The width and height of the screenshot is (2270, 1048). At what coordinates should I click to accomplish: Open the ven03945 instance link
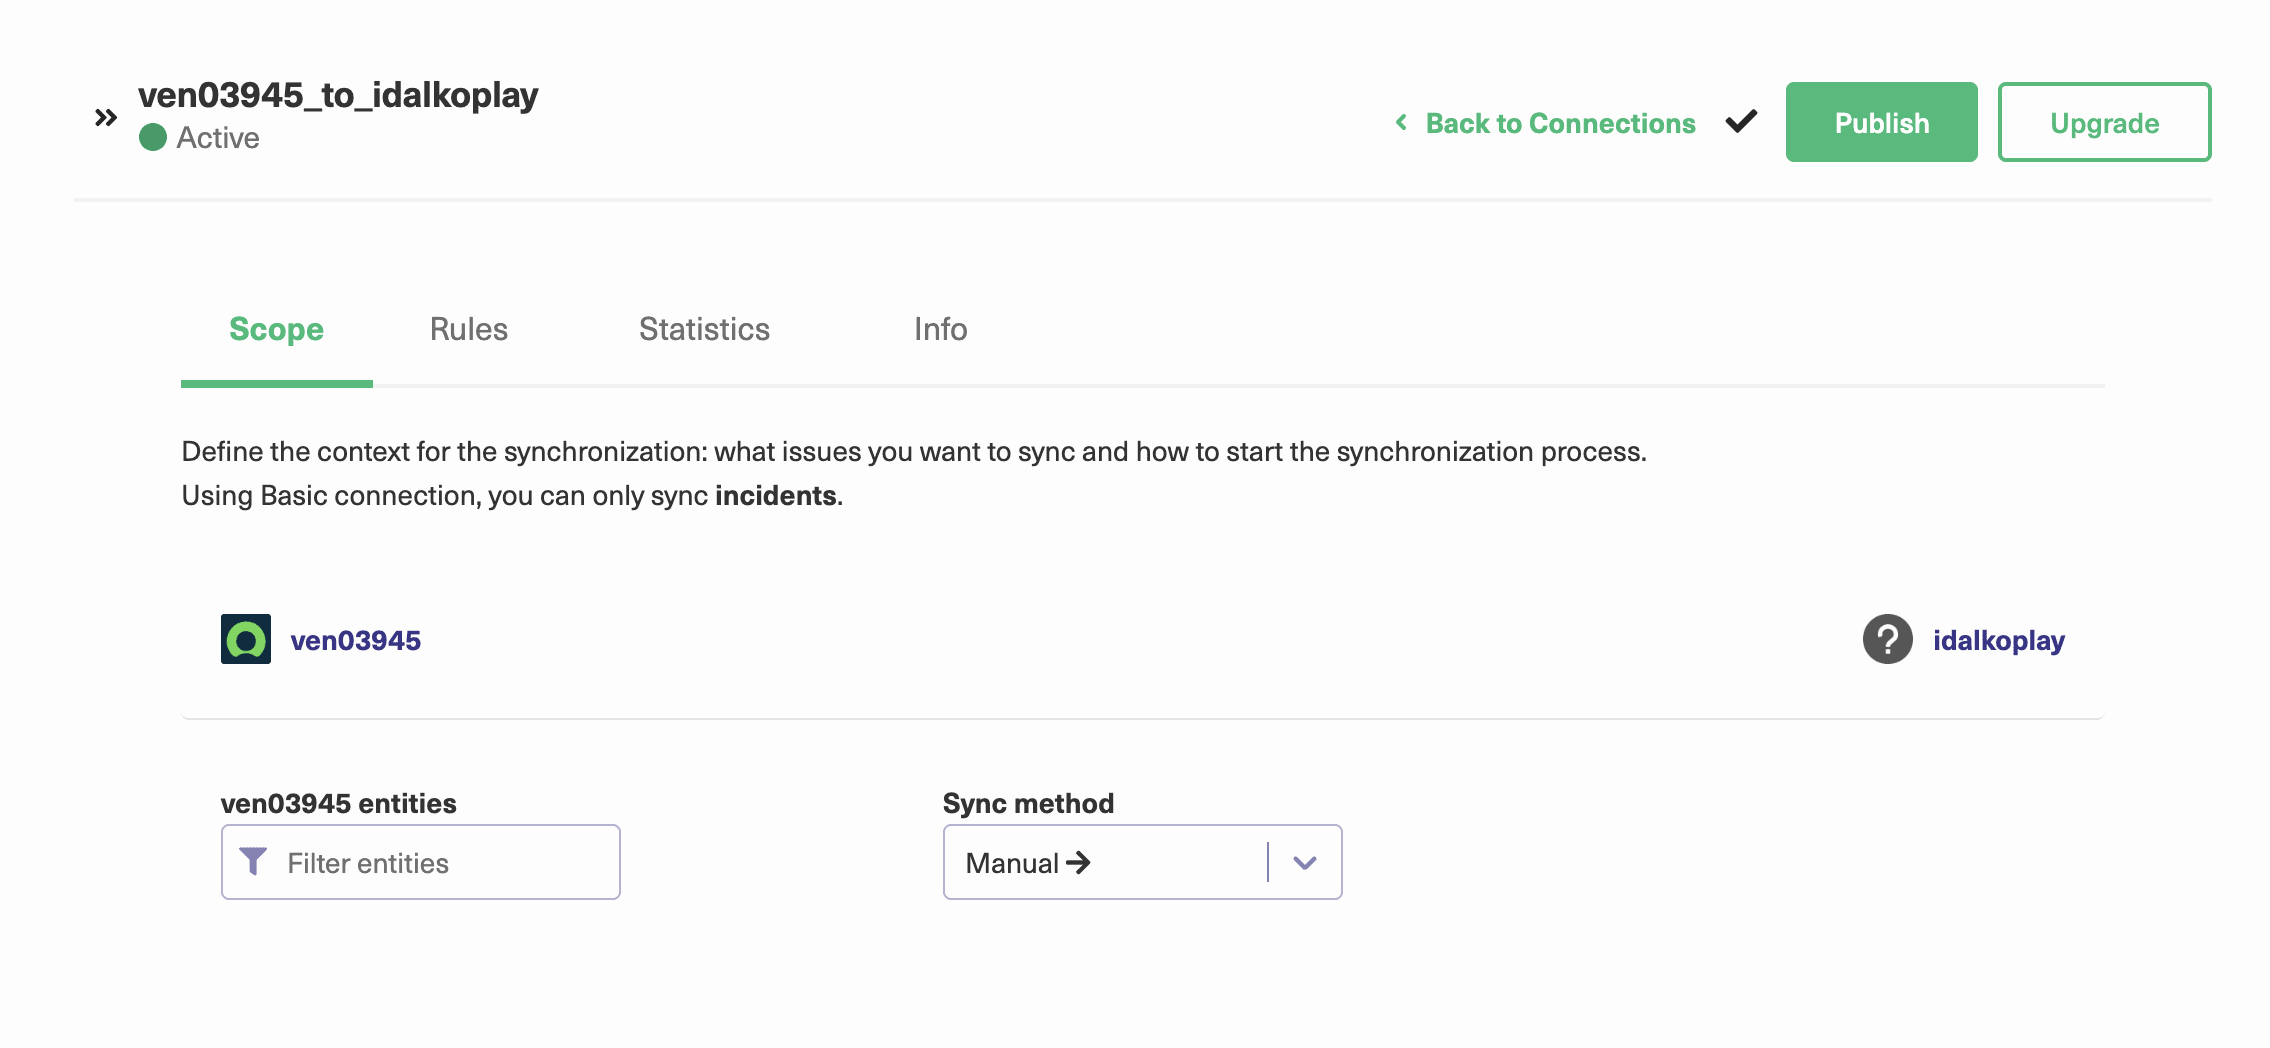(x=355, y=640)
